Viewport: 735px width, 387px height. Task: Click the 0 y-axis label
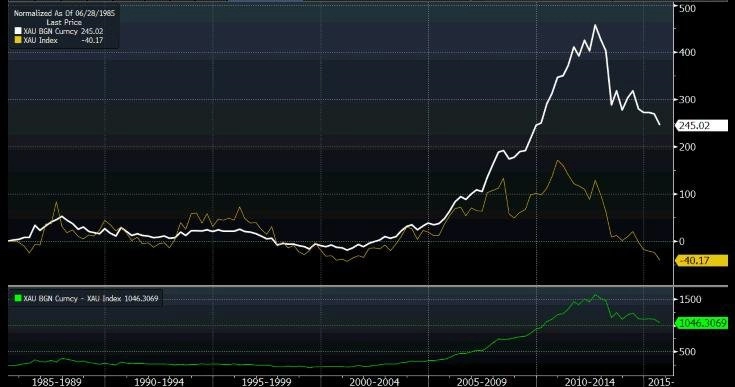[x=682, y=242]
